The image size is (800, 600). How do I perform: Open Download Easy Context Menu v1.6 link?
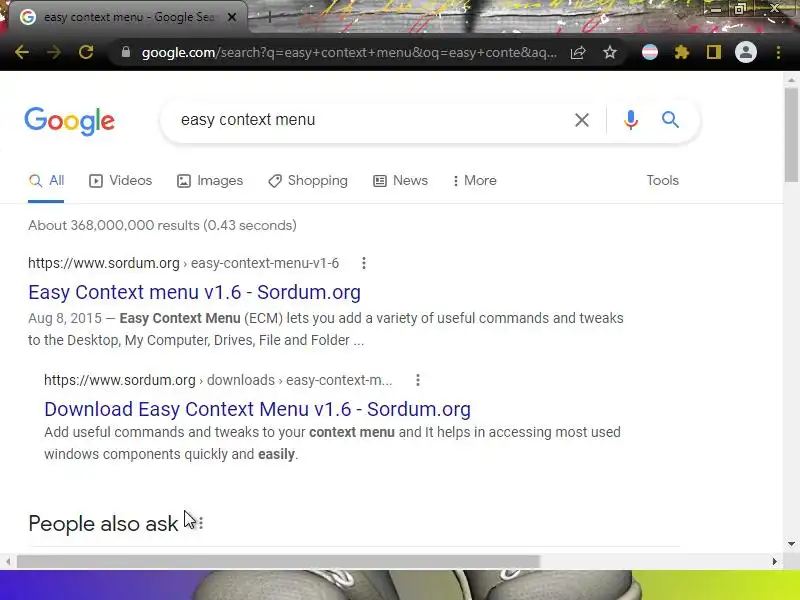(257, 409)
